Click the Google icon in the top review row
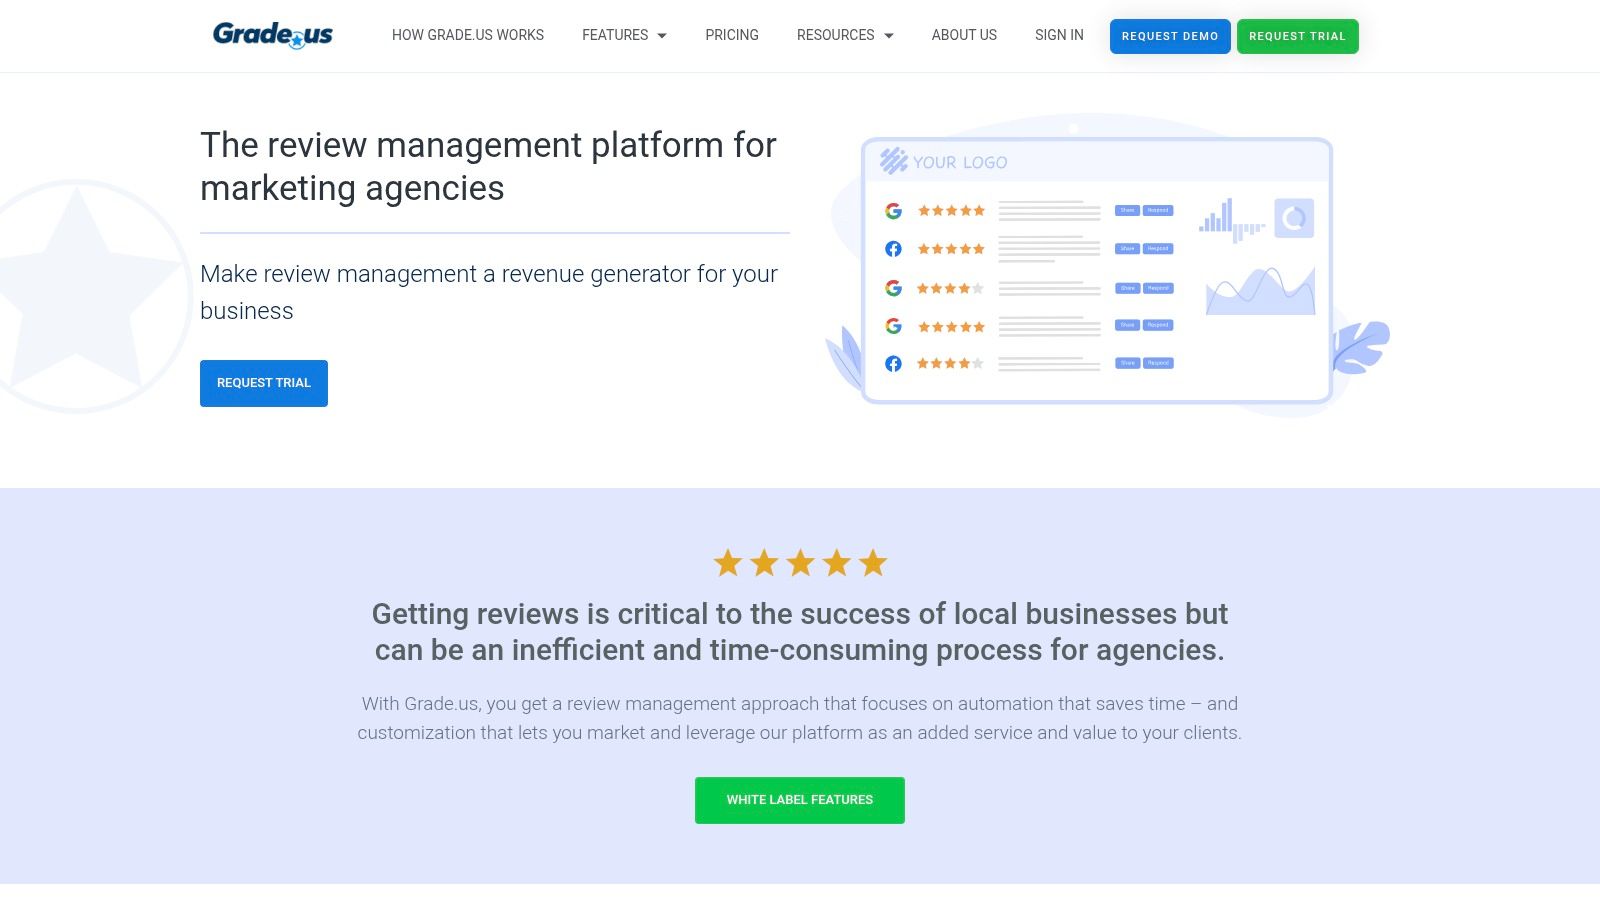 tap(893, 211)
